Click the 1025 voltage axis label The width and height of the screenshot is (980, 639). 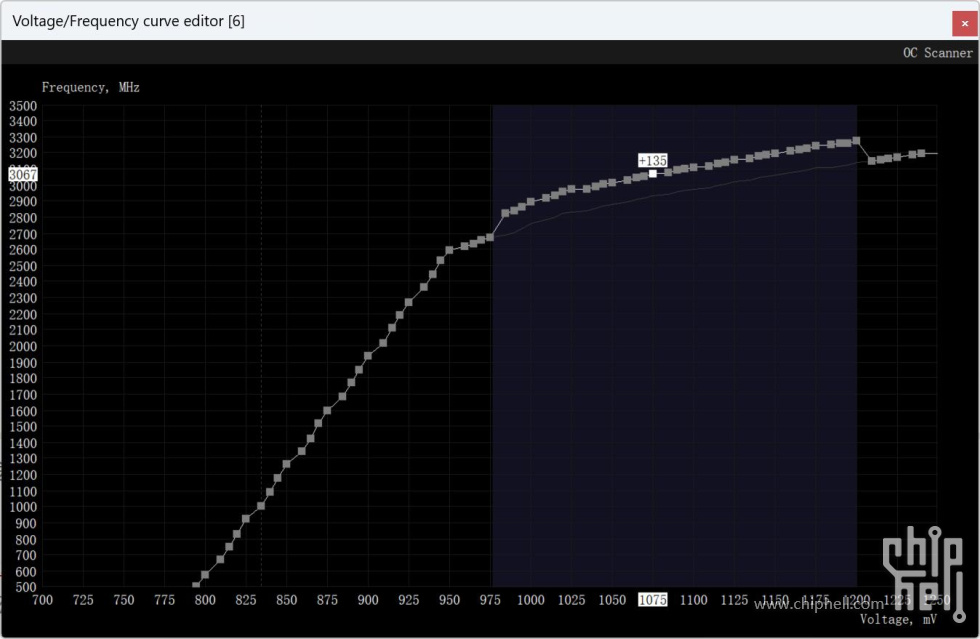[x=571, y=600]
